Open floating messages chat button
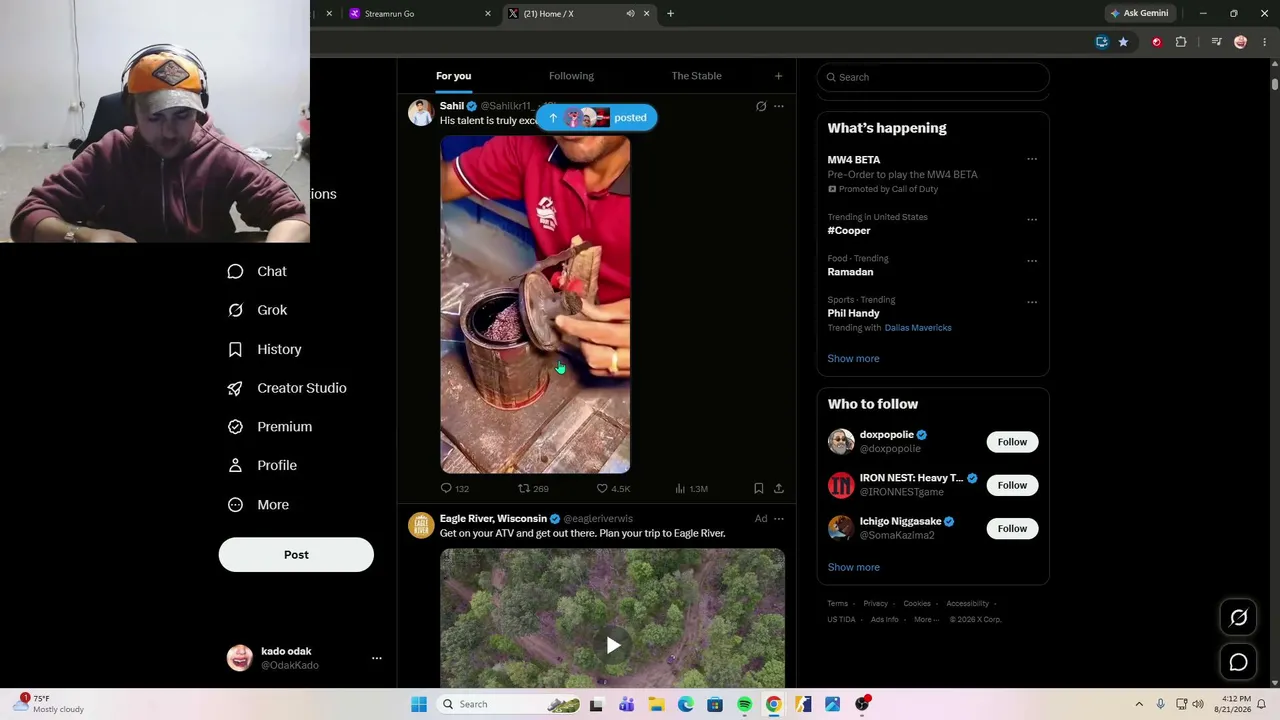 [x=1238, y=662]
